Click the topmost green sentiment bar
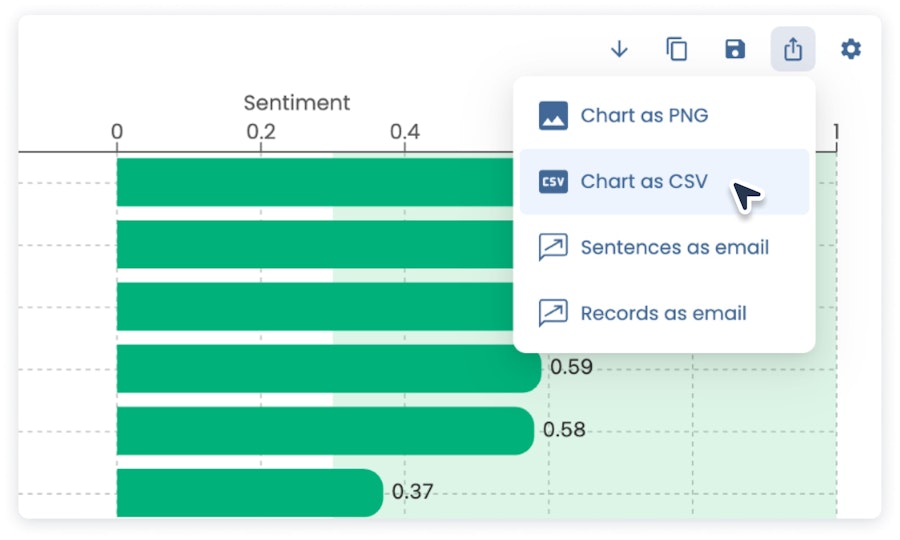The image size is (900, 540). point(315,182)
